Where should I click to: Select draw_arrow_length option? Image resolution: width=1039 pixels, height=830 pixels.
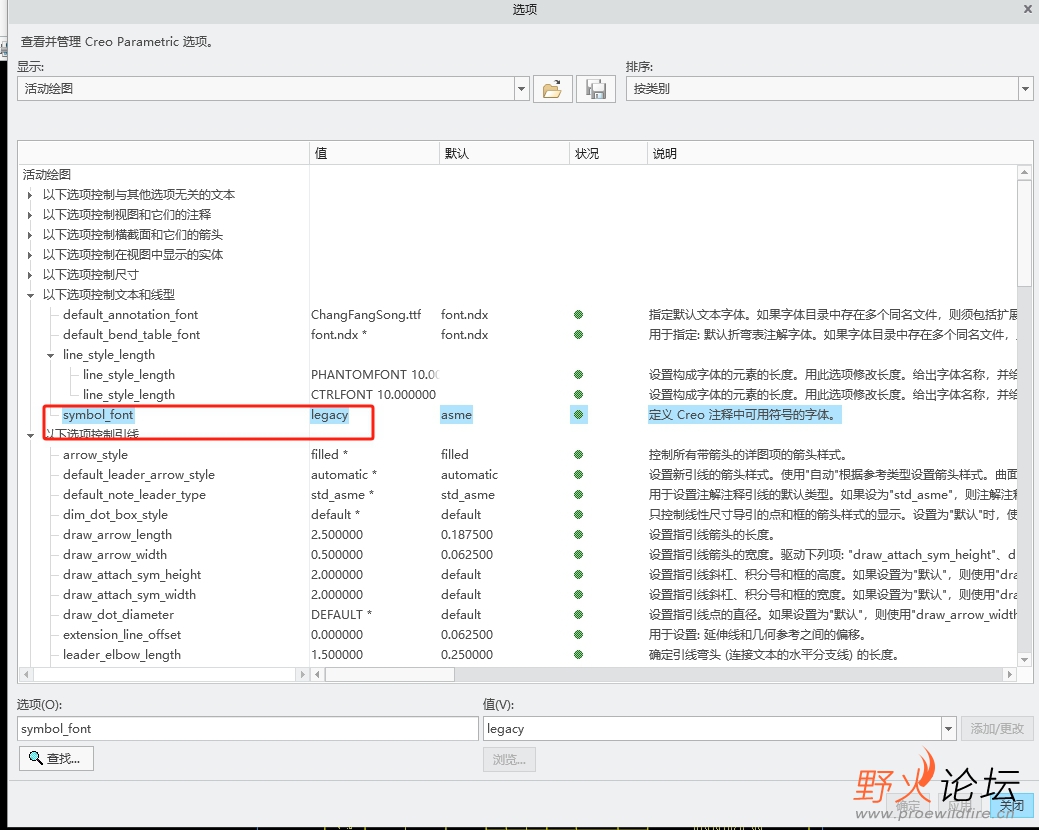point(117,535)
